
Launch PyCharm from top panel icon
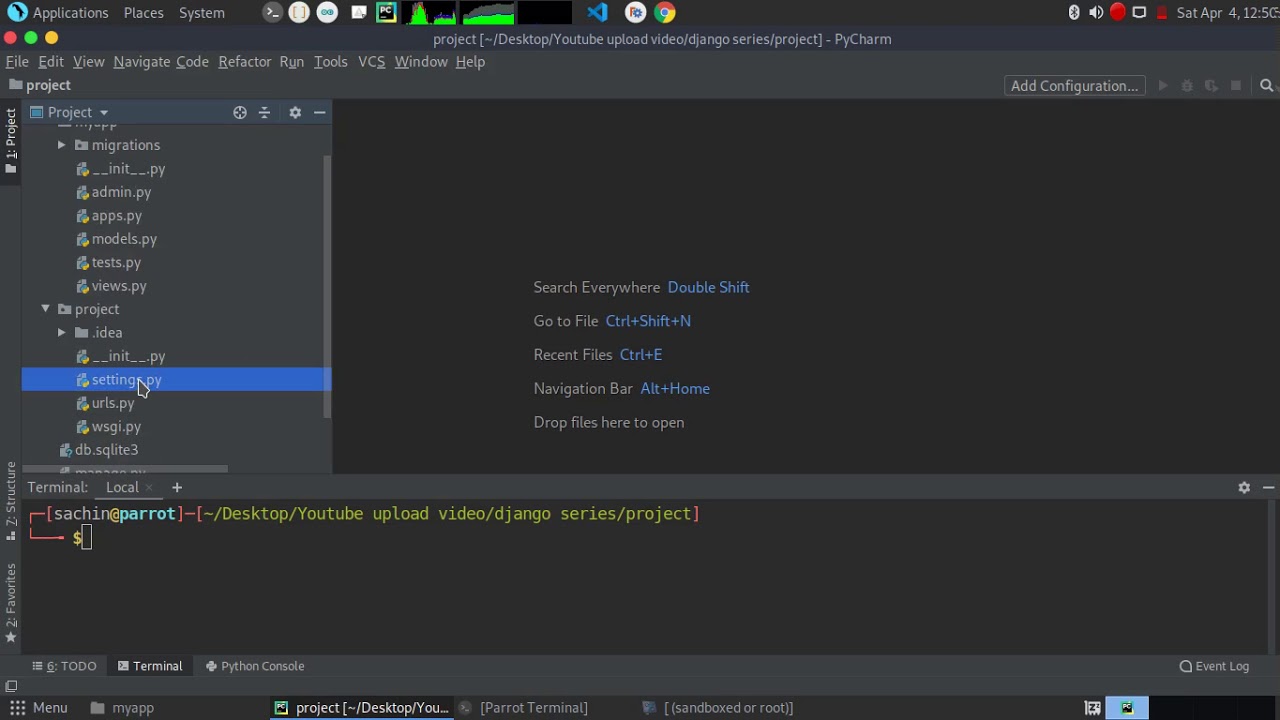coord(386,13)
